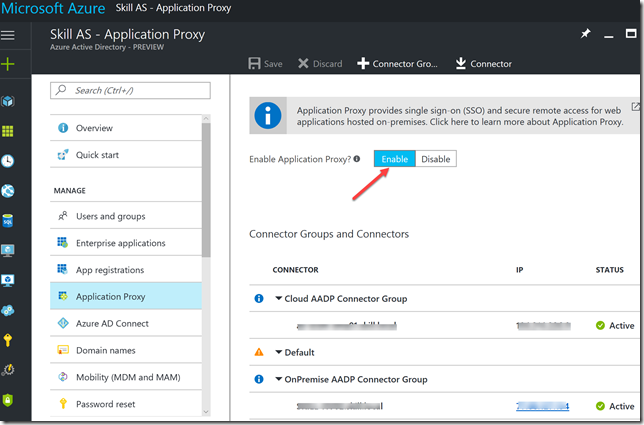Open the external link icon in info banner
Image resolution: width=644 pixels, height=425 pixels.
[x=636, y=107]
